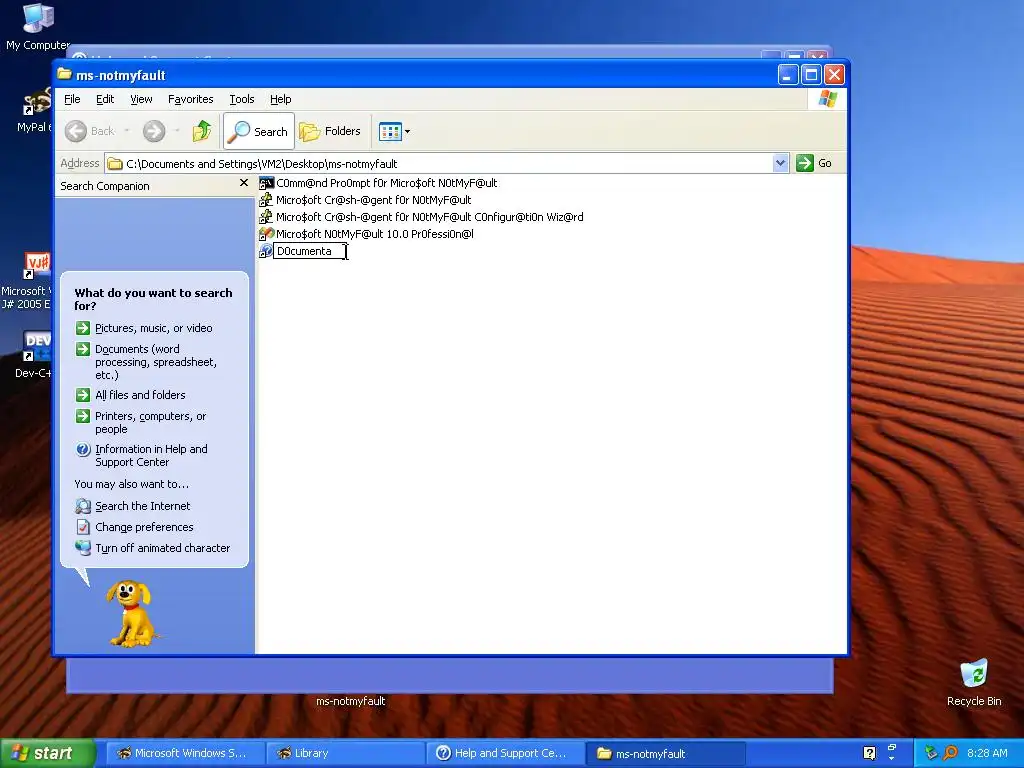1024x768 pixels.
Task: Close the Search Companion pane
Action: 244,183
